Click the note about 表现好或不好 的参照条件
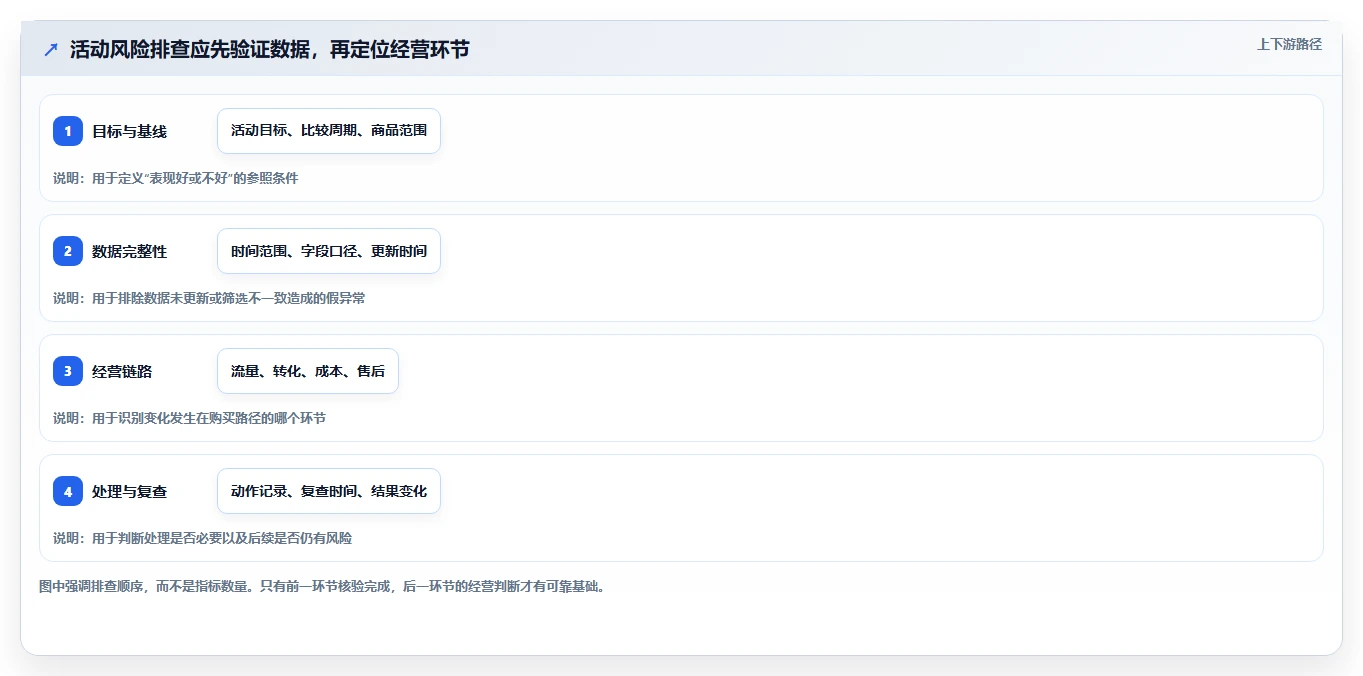Image resolution: width=1363 pixels, height=676 pixels. tap(176, 178)
